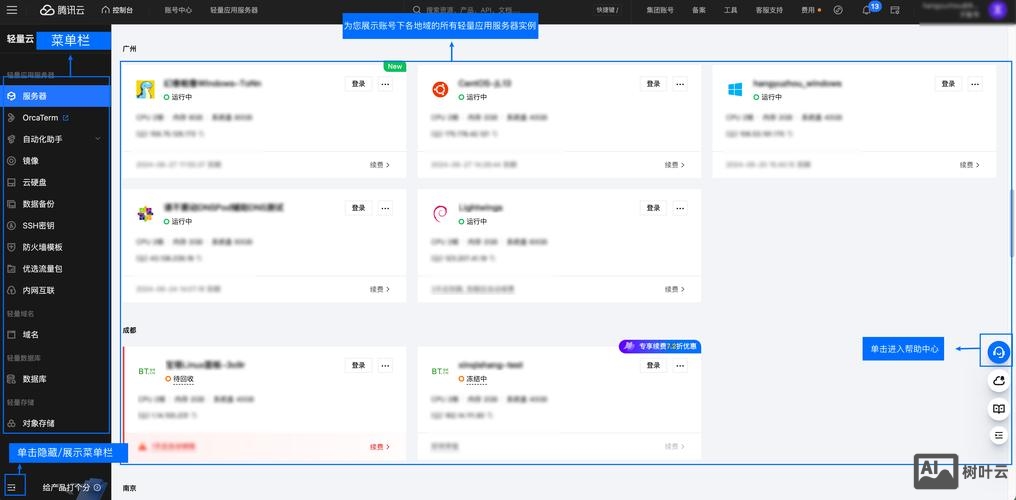Click the CentOS server's more options (…) button
Image resolution: width=1016 pixels, height=500 pixels.
tap(680, 84)
